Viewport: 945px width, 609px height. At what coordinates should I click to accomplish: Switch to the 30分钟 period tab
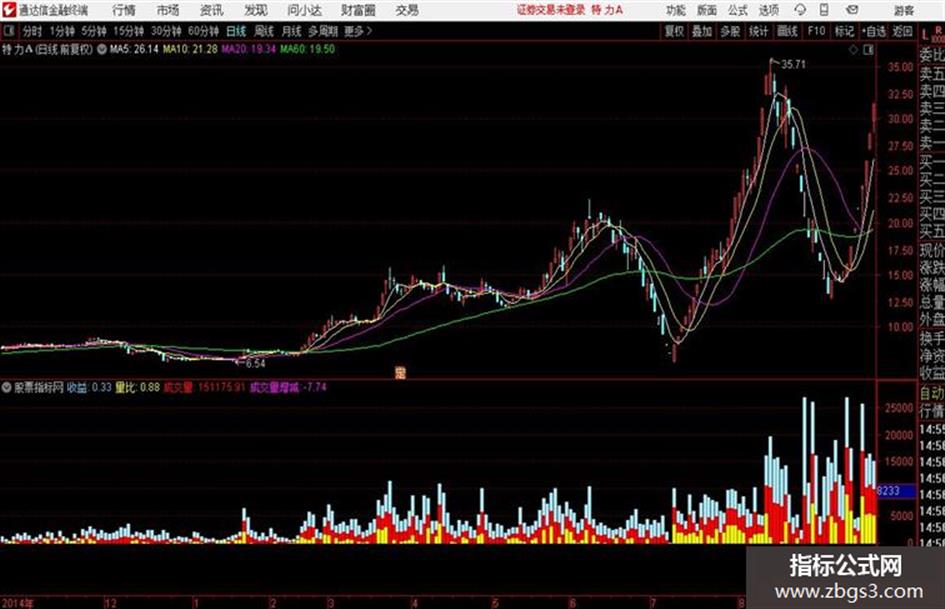coord(166,31)
